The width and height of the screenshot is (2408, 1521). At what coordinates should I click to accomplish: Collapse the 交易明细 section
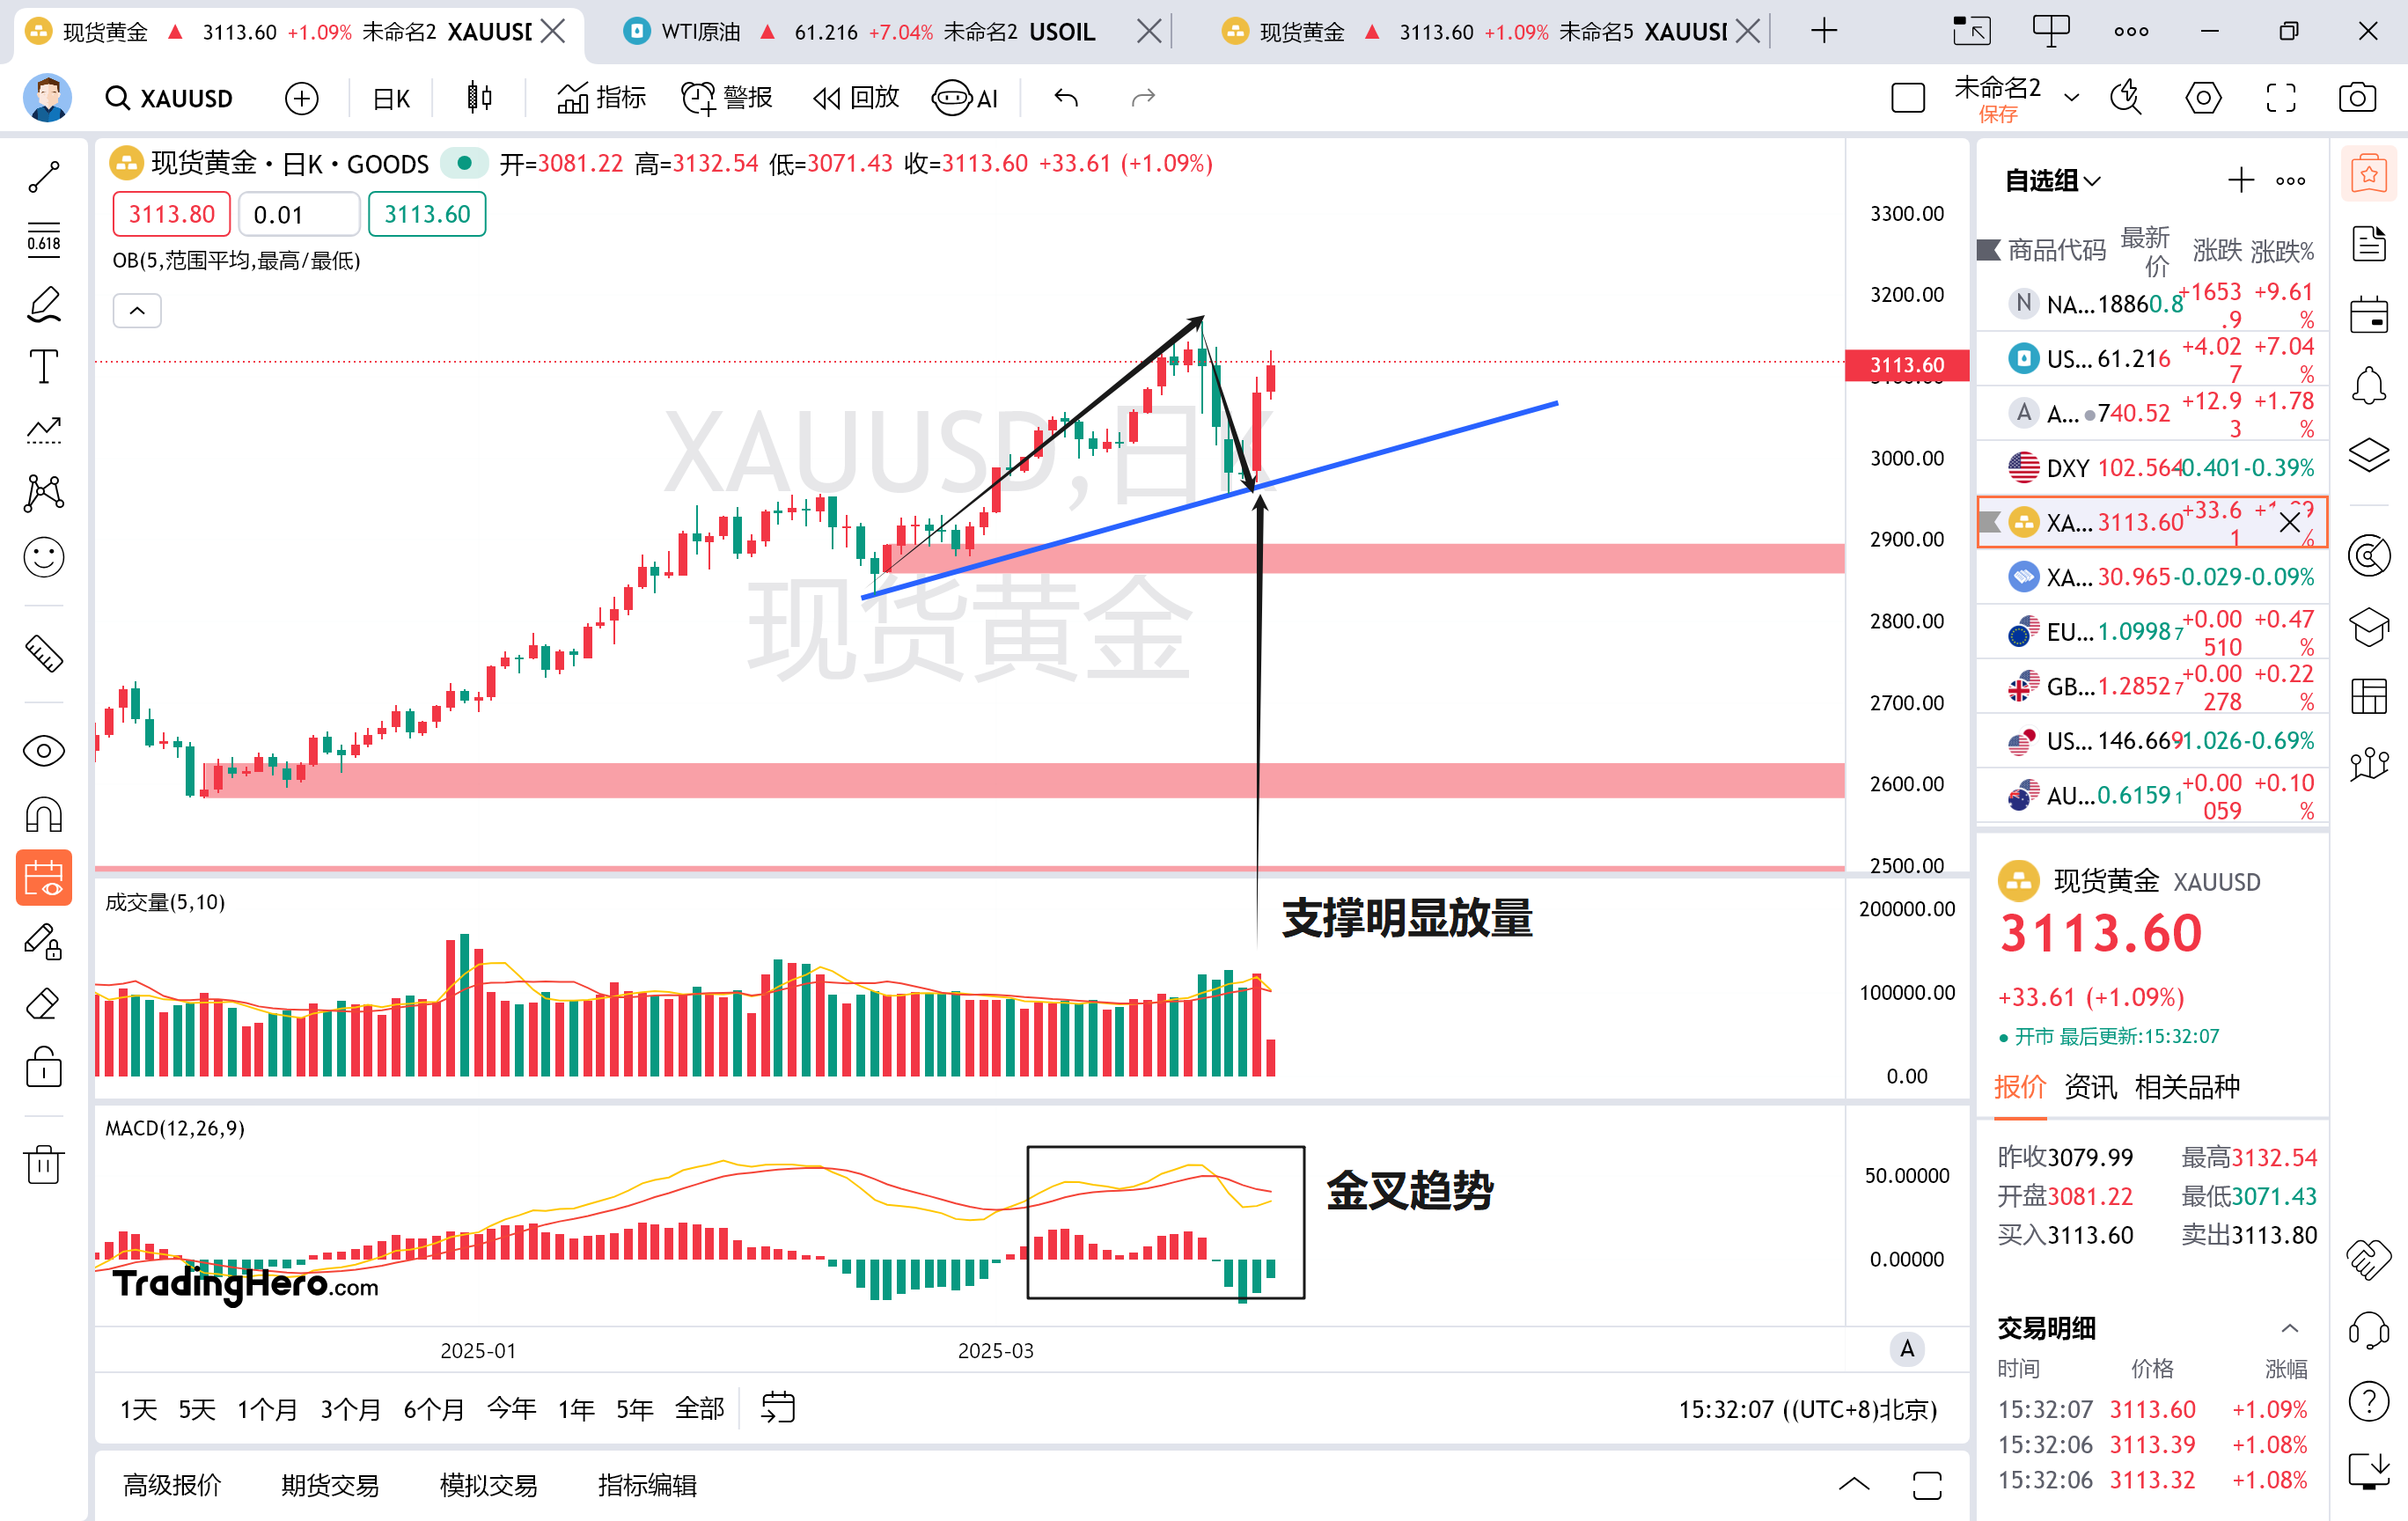pos(2289,1328)
